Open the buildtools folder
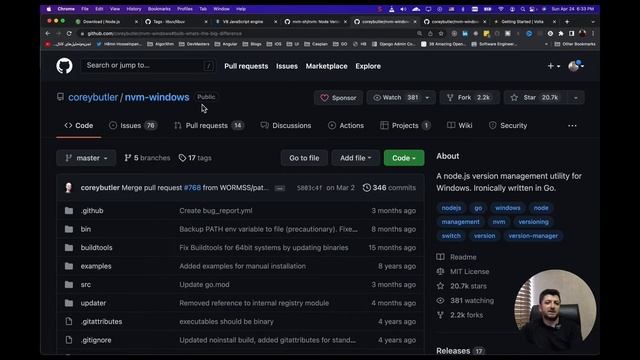The height and width of the screenshot is (360, 640). click(x=96, y=247)
